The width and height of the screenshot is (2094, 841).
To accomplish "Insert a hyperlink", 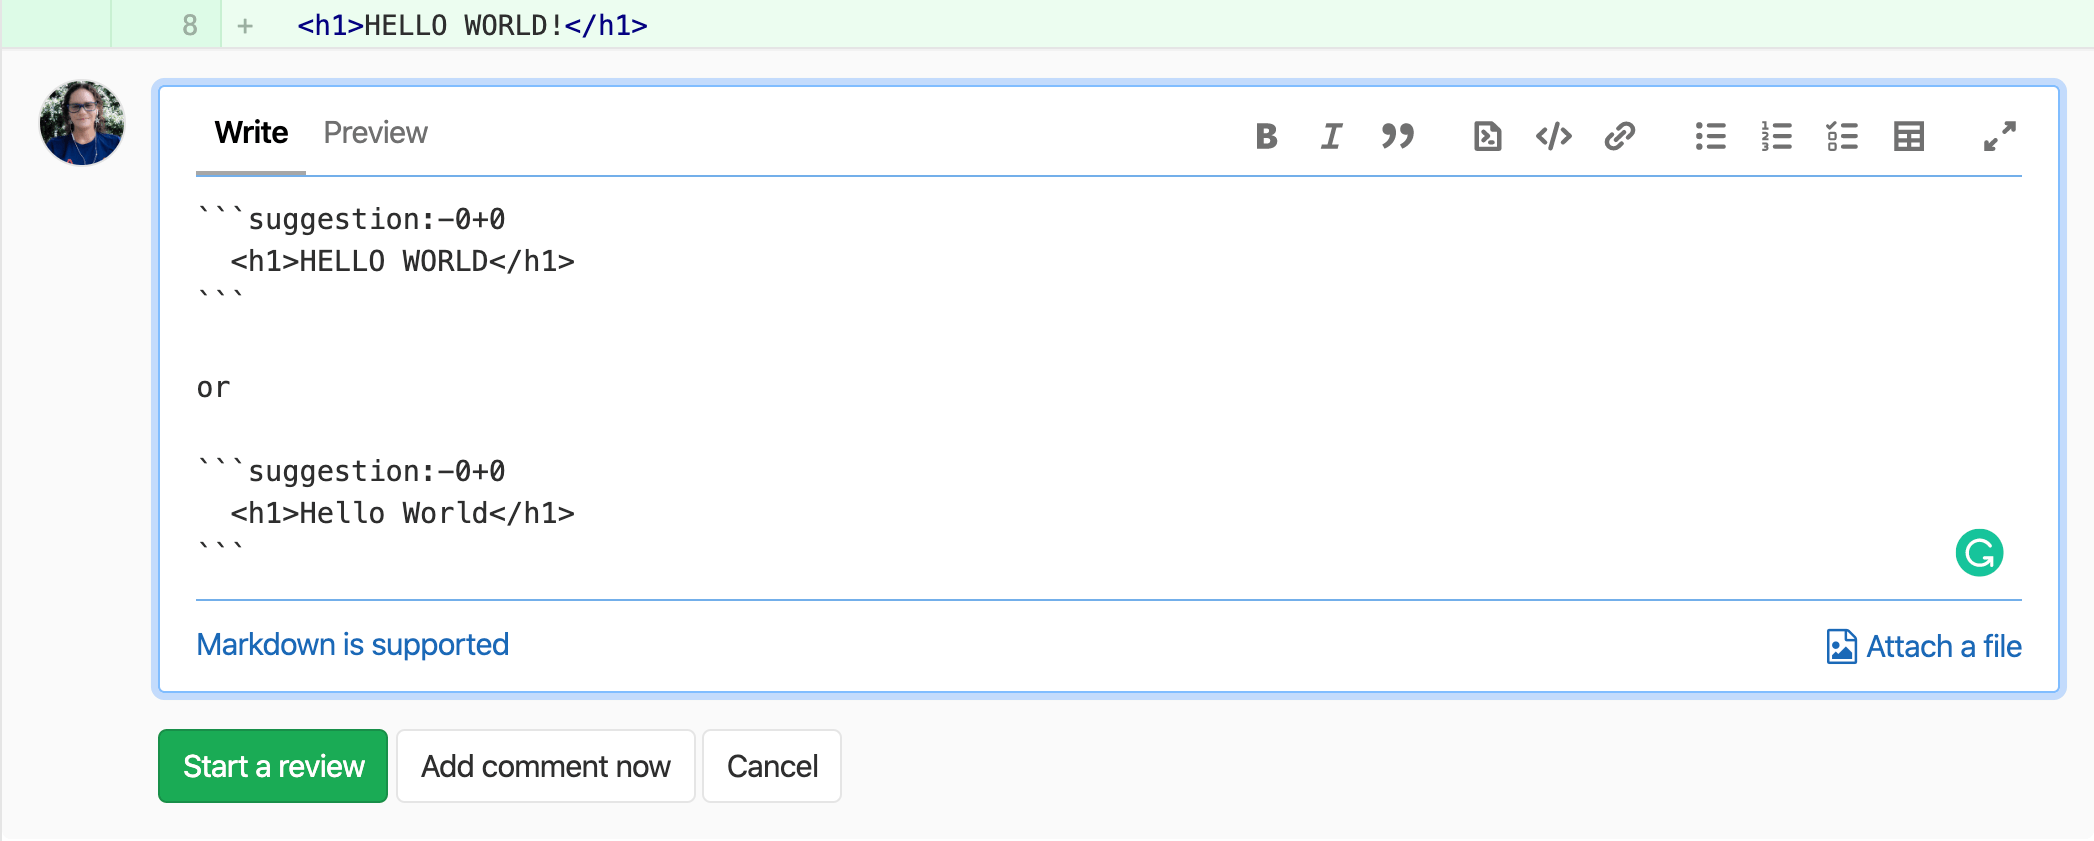I will tap(1619, 137).
